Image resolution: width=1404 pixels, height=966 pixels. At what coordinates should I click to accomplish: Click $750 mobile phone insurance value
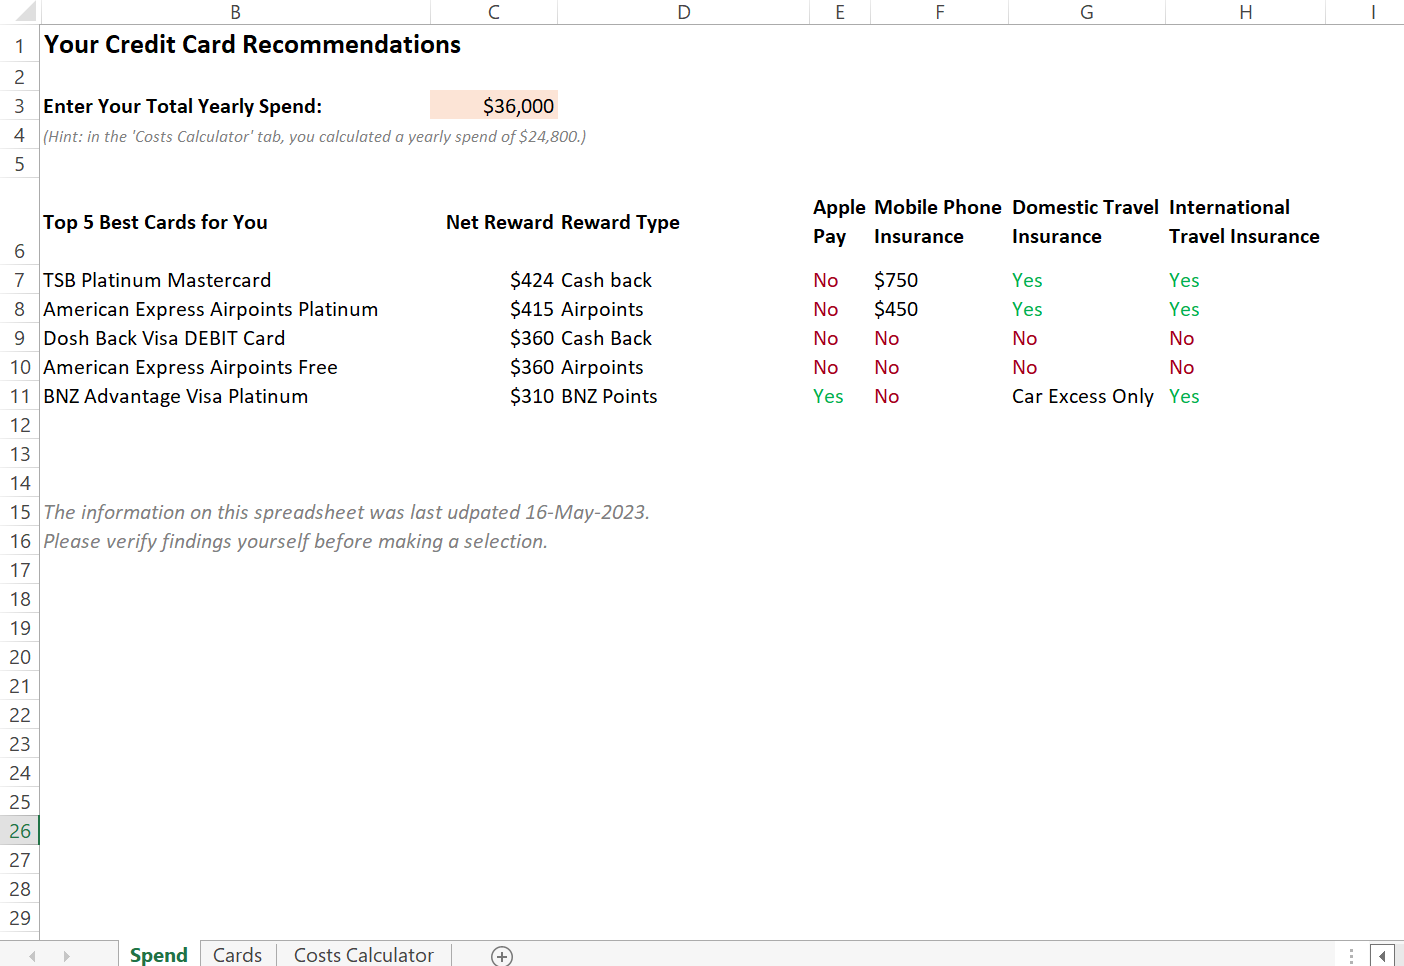click(x=896, y=280)
